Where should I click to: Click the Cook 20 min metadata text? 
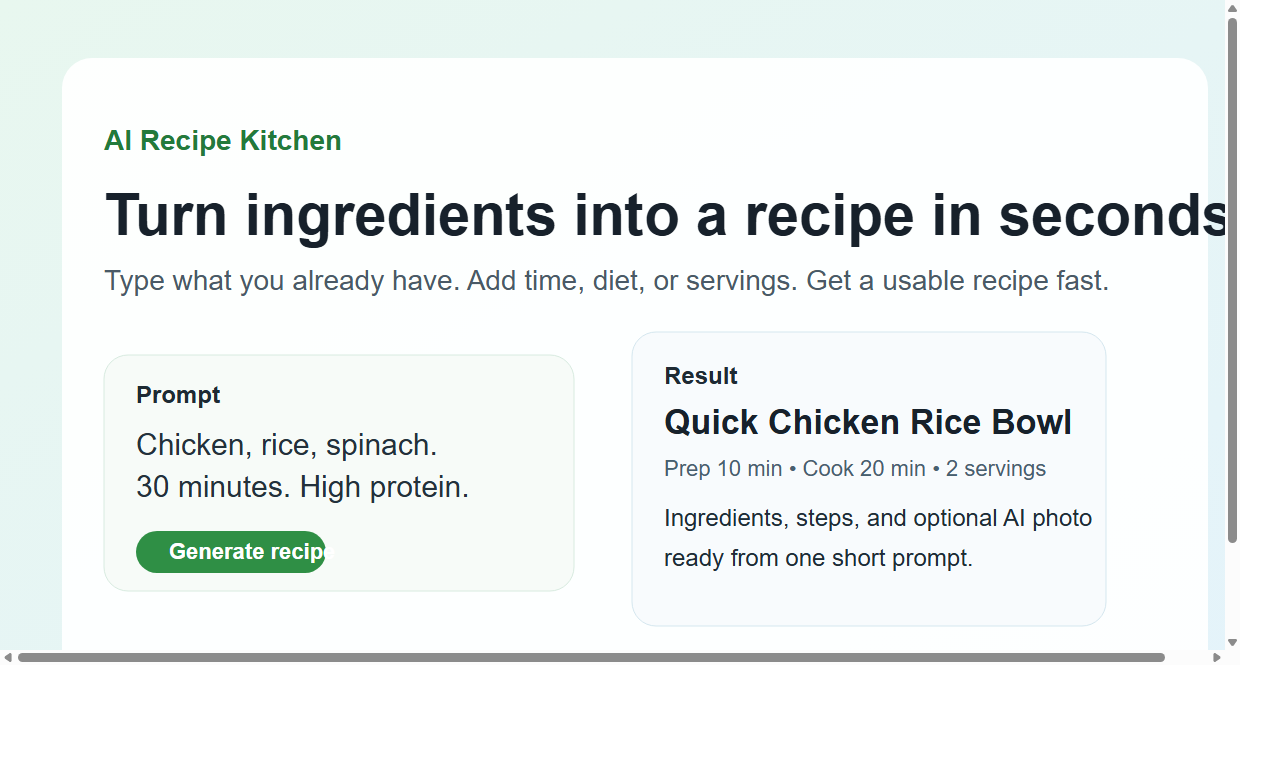click(x=864, y=467)
